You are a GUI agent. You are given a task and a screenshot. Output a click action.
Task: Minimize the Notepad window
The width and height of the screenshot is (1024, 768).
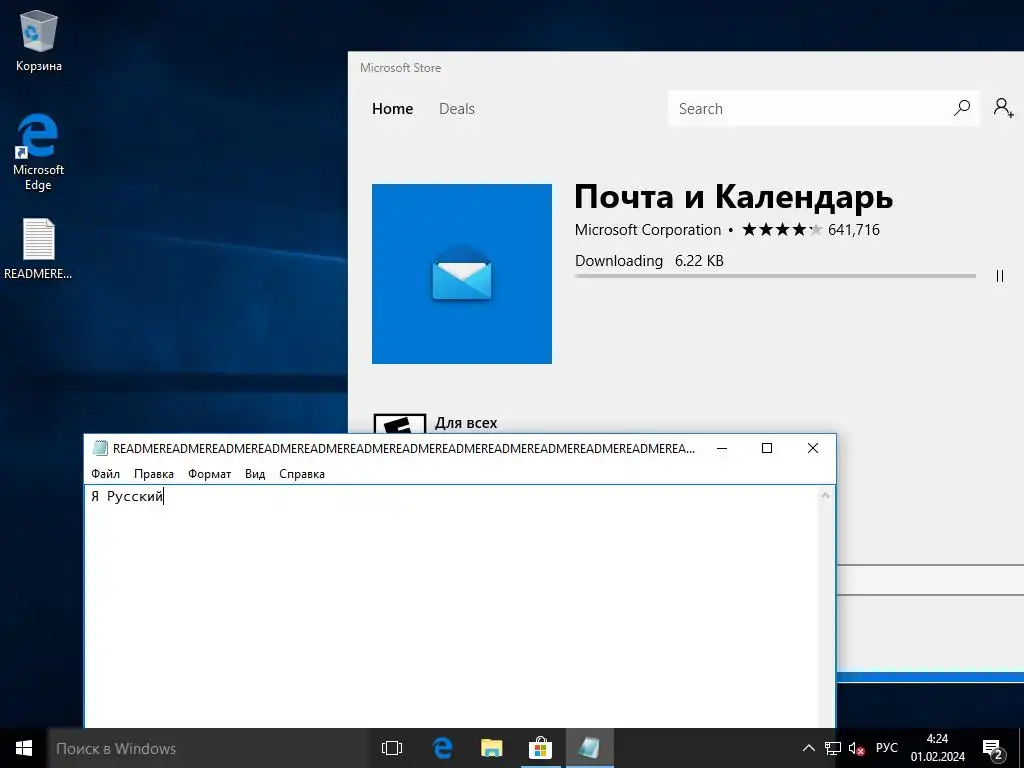point(722,448)
